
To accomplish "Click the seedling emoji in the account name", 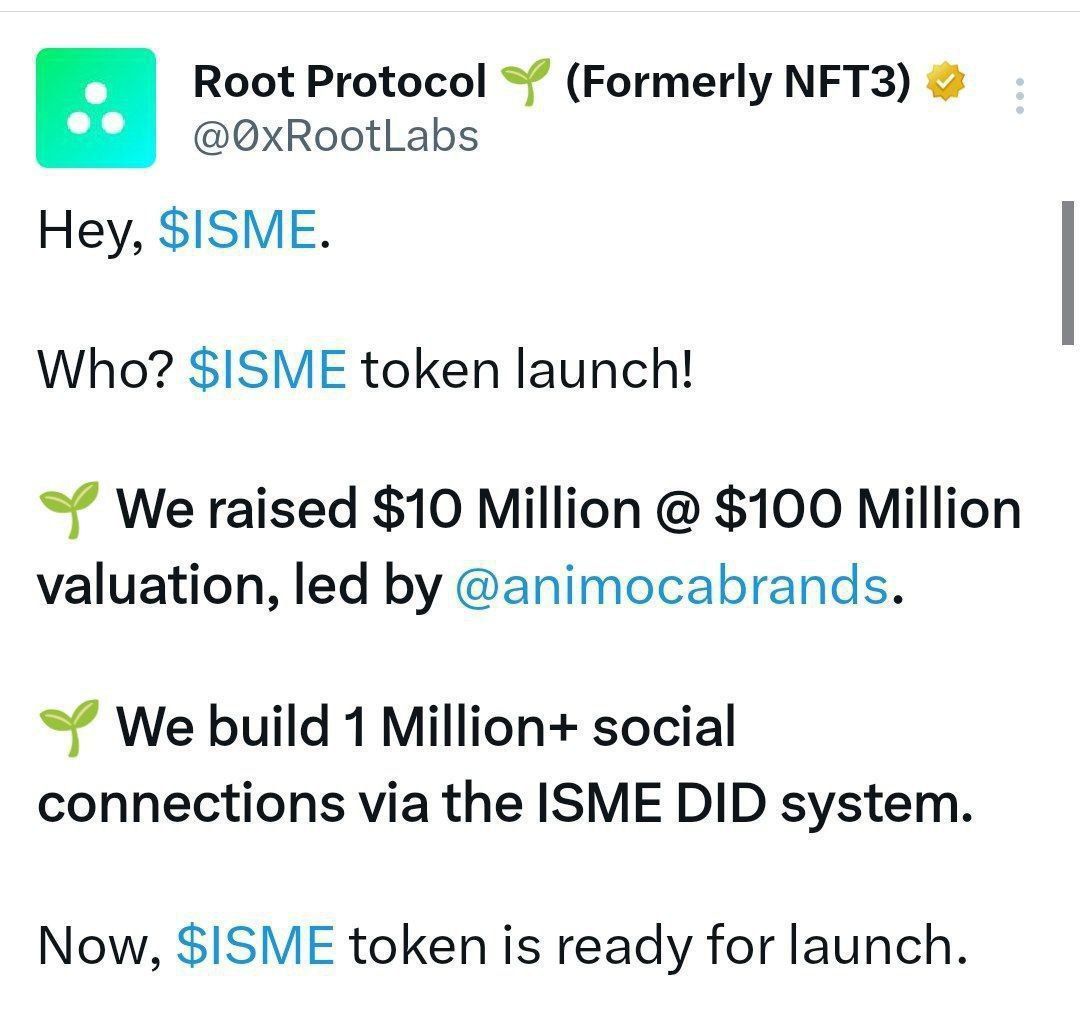I will (x=526, y=83).
